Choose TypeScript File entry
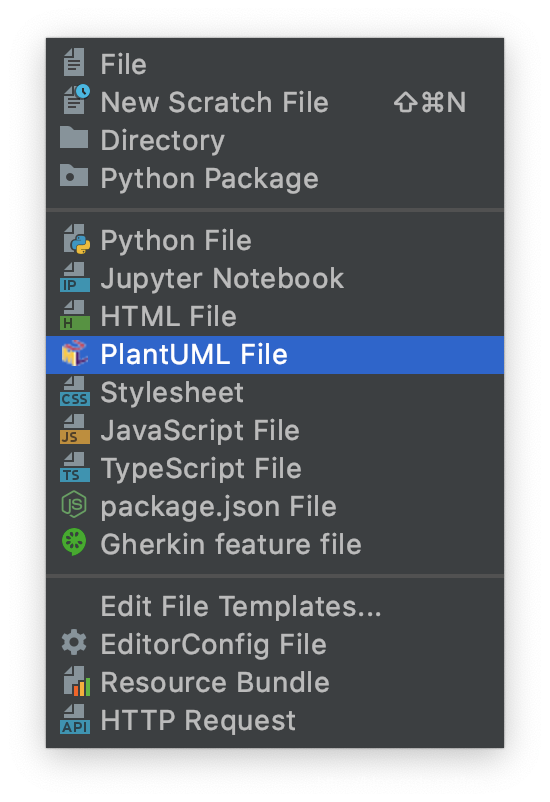This screenshot has width=550, height=802. (275, 469)
